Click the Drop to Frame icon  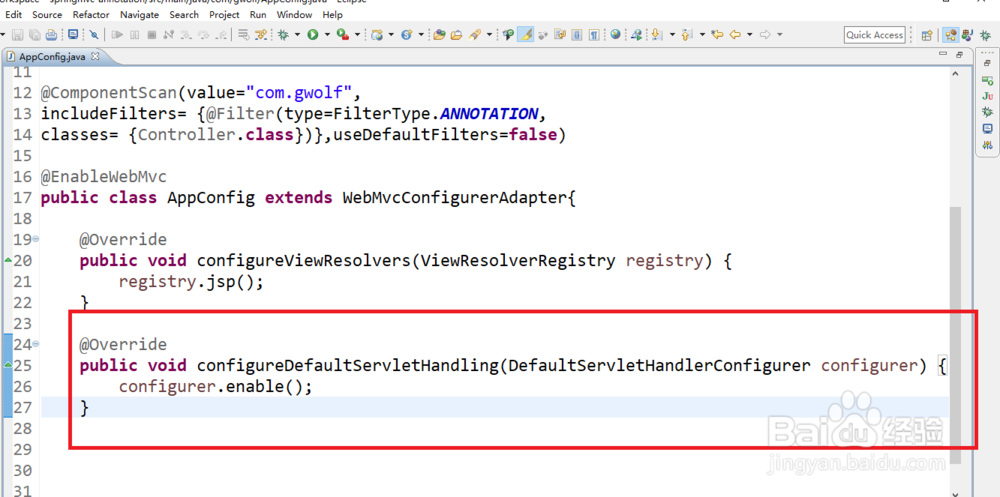point(244,35)
